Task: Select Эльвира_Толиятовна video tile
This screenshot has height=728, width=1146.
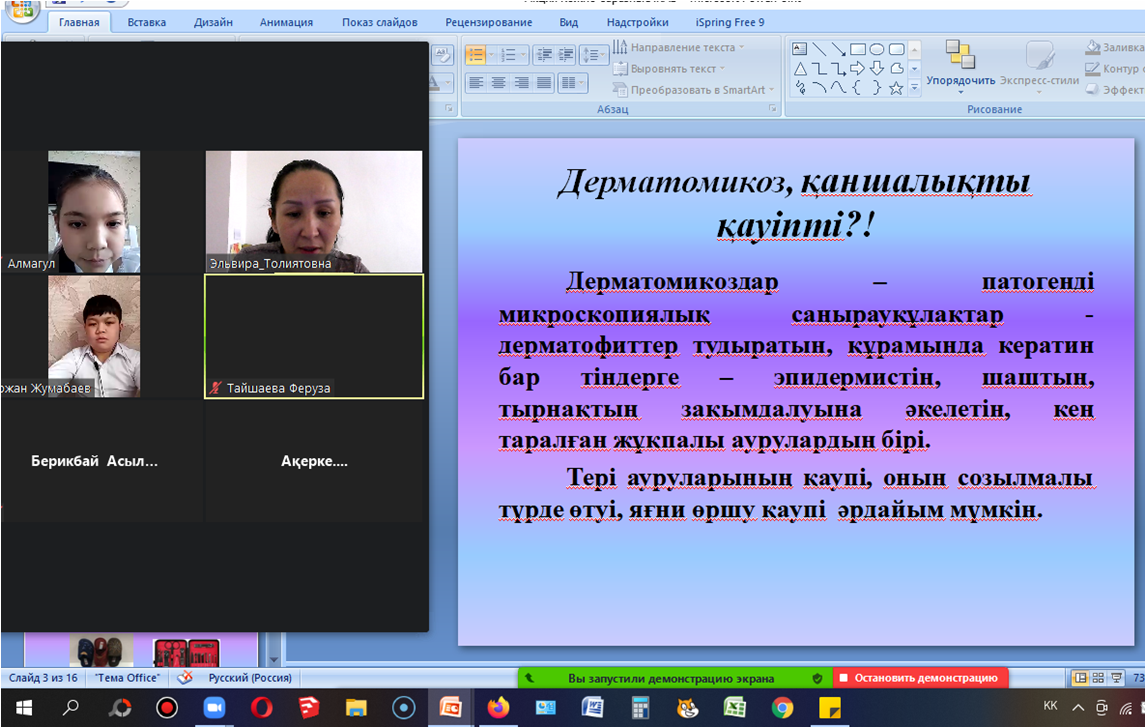Action: point(314,212)
